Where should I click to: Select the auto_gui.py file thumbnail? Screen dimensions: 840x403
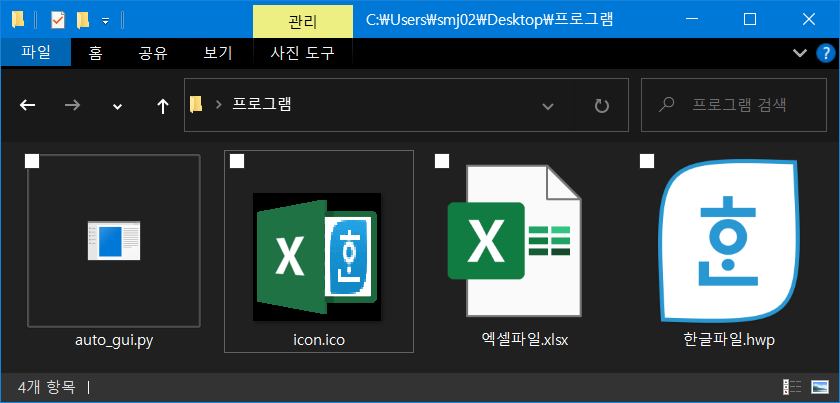114,241
